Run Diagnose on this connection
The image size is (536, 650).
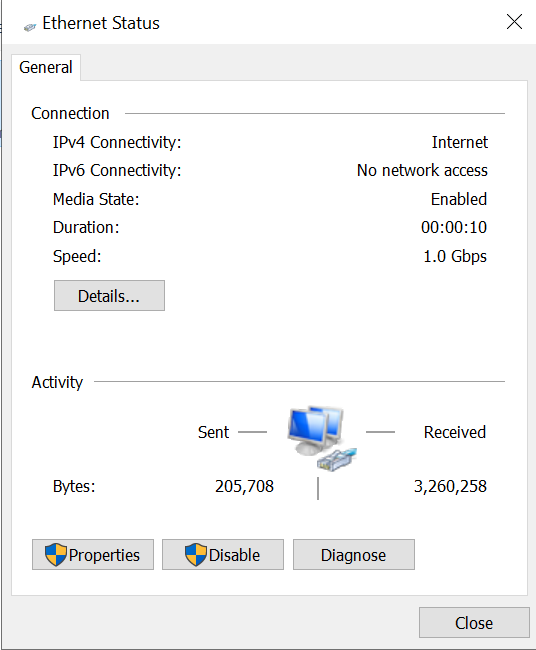pos(354,555)
